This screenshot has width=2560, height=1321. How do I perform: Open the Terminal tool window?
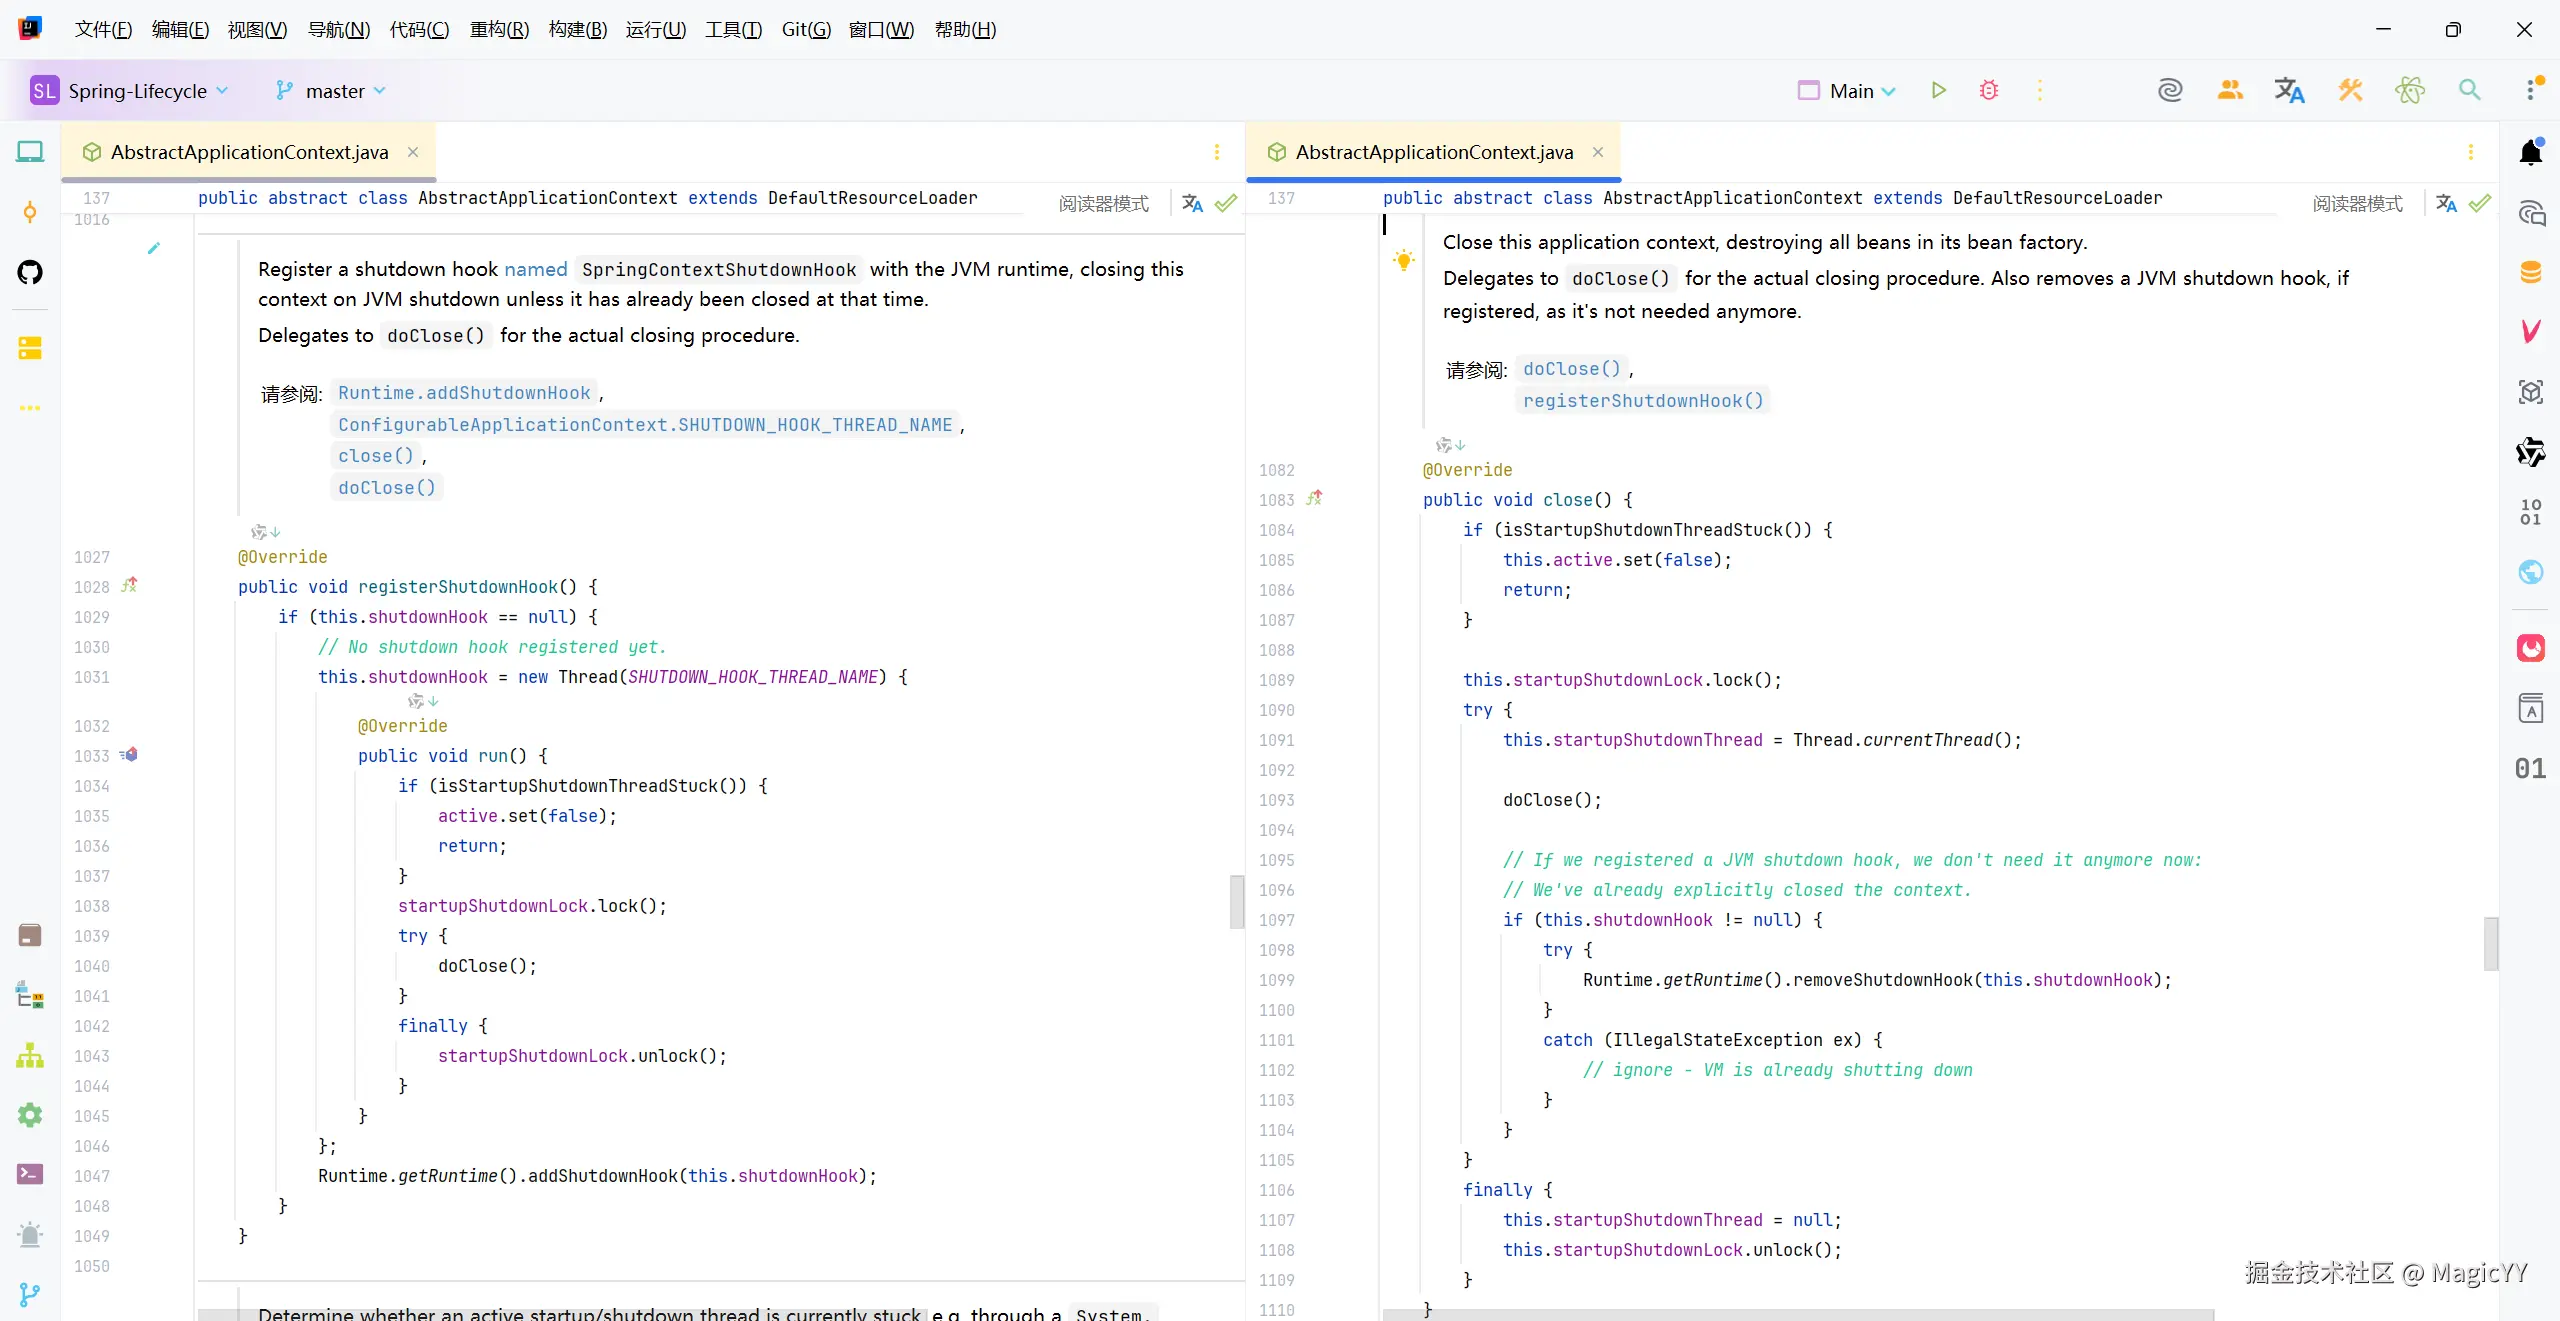[x=30, y=1174]
